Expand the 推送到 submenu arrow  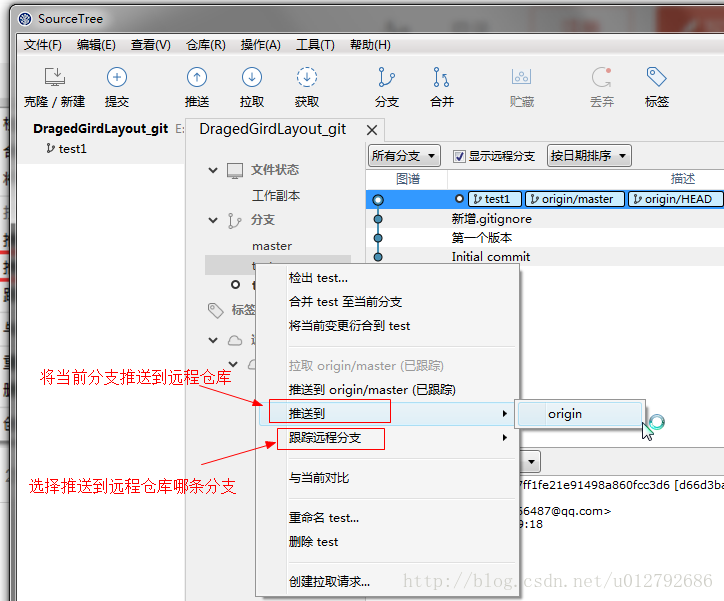(x=505, y=414)
